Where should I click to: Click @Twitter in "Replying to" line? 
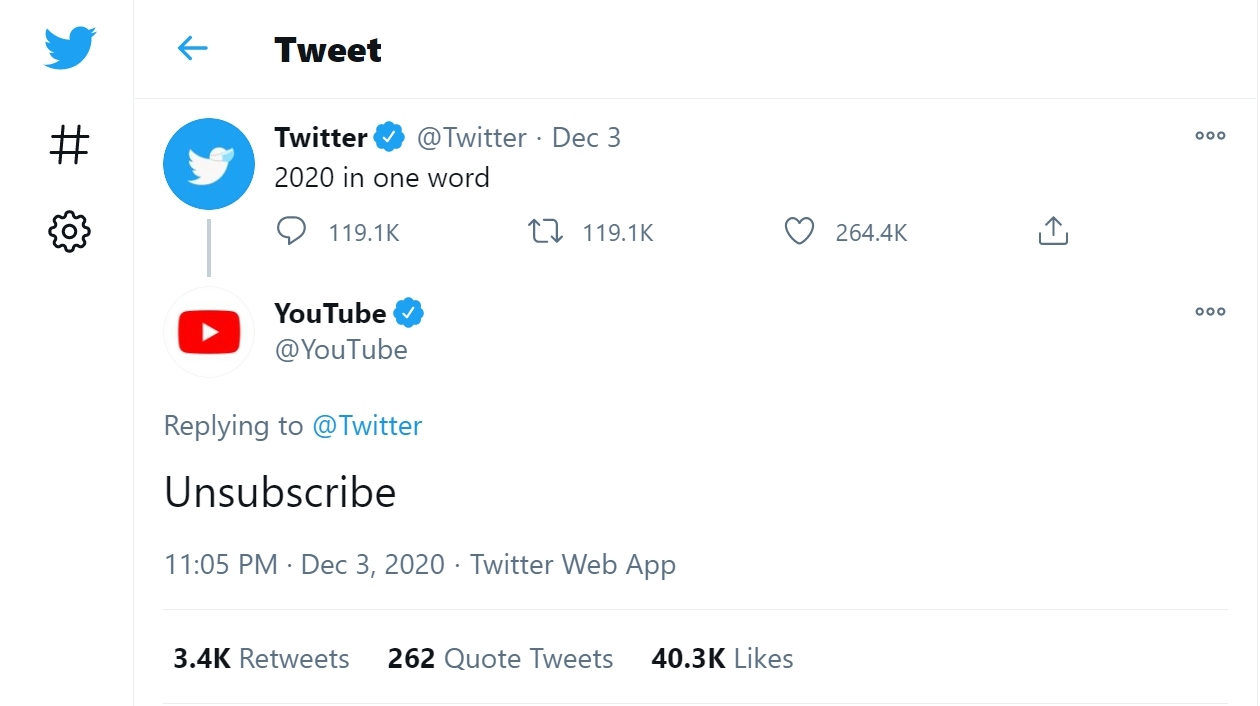pyautogui.click(x=367, y=426)
